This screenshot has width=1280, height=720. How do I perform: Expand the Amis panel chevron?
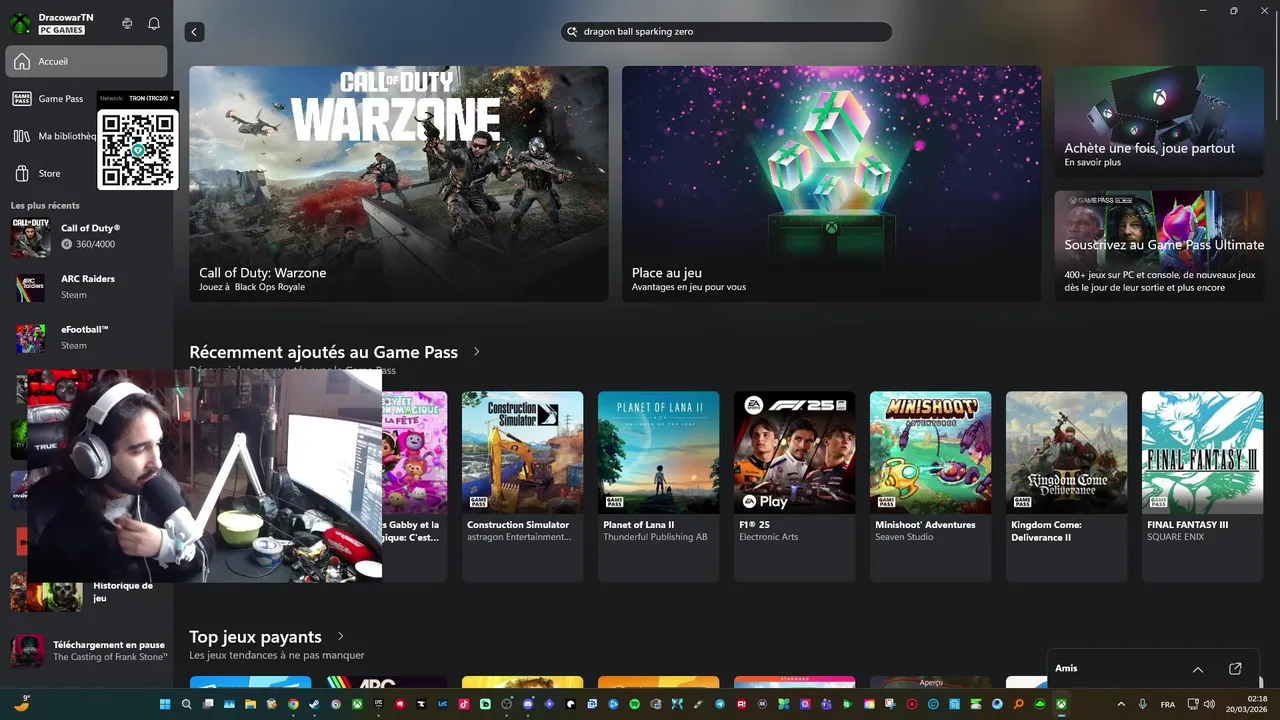coord(1198,669)
